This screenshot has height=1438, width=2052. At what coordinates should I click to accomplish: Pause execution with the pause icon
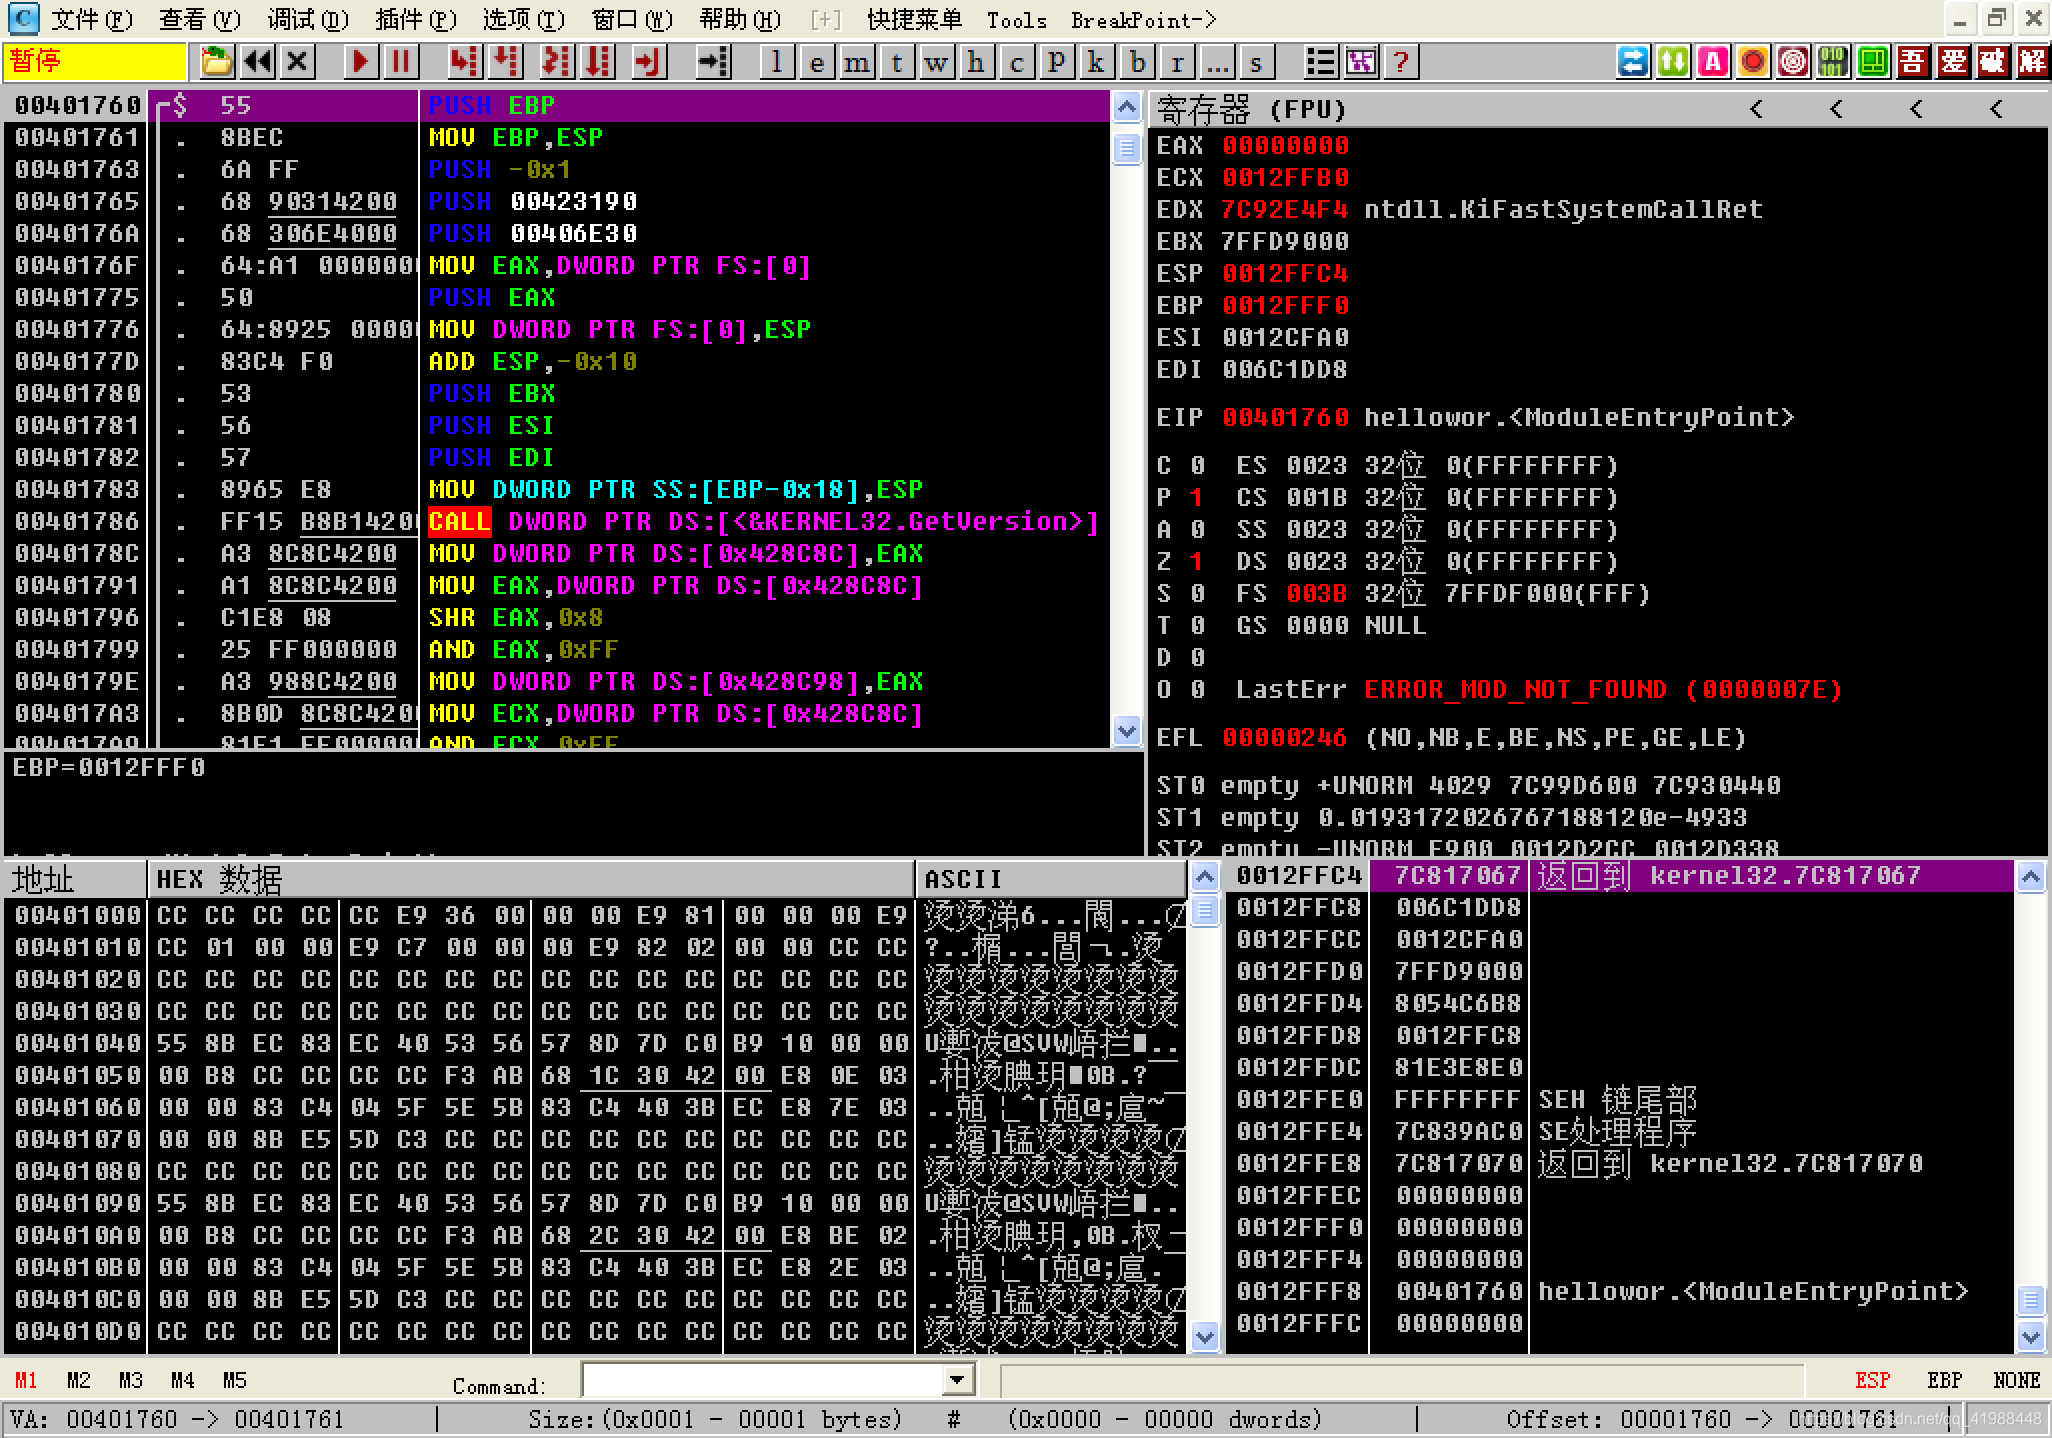click(402, 62)
